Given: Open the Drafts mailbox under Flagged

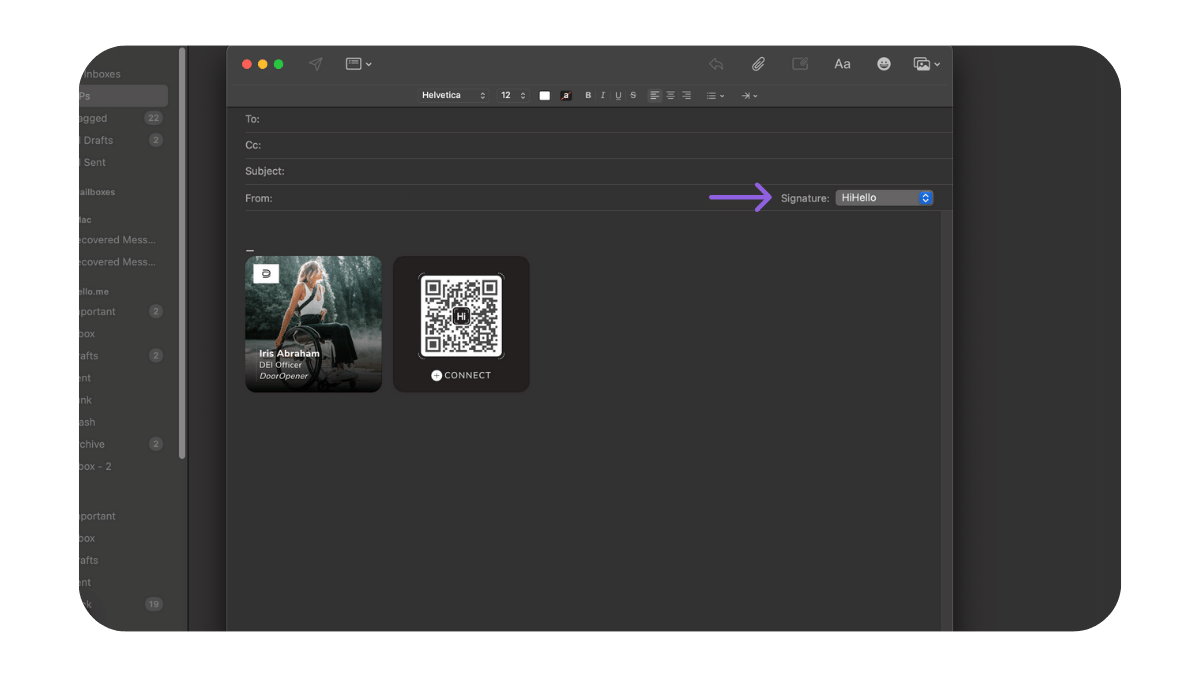Looking at the screenshot, I should click(122, 140).
